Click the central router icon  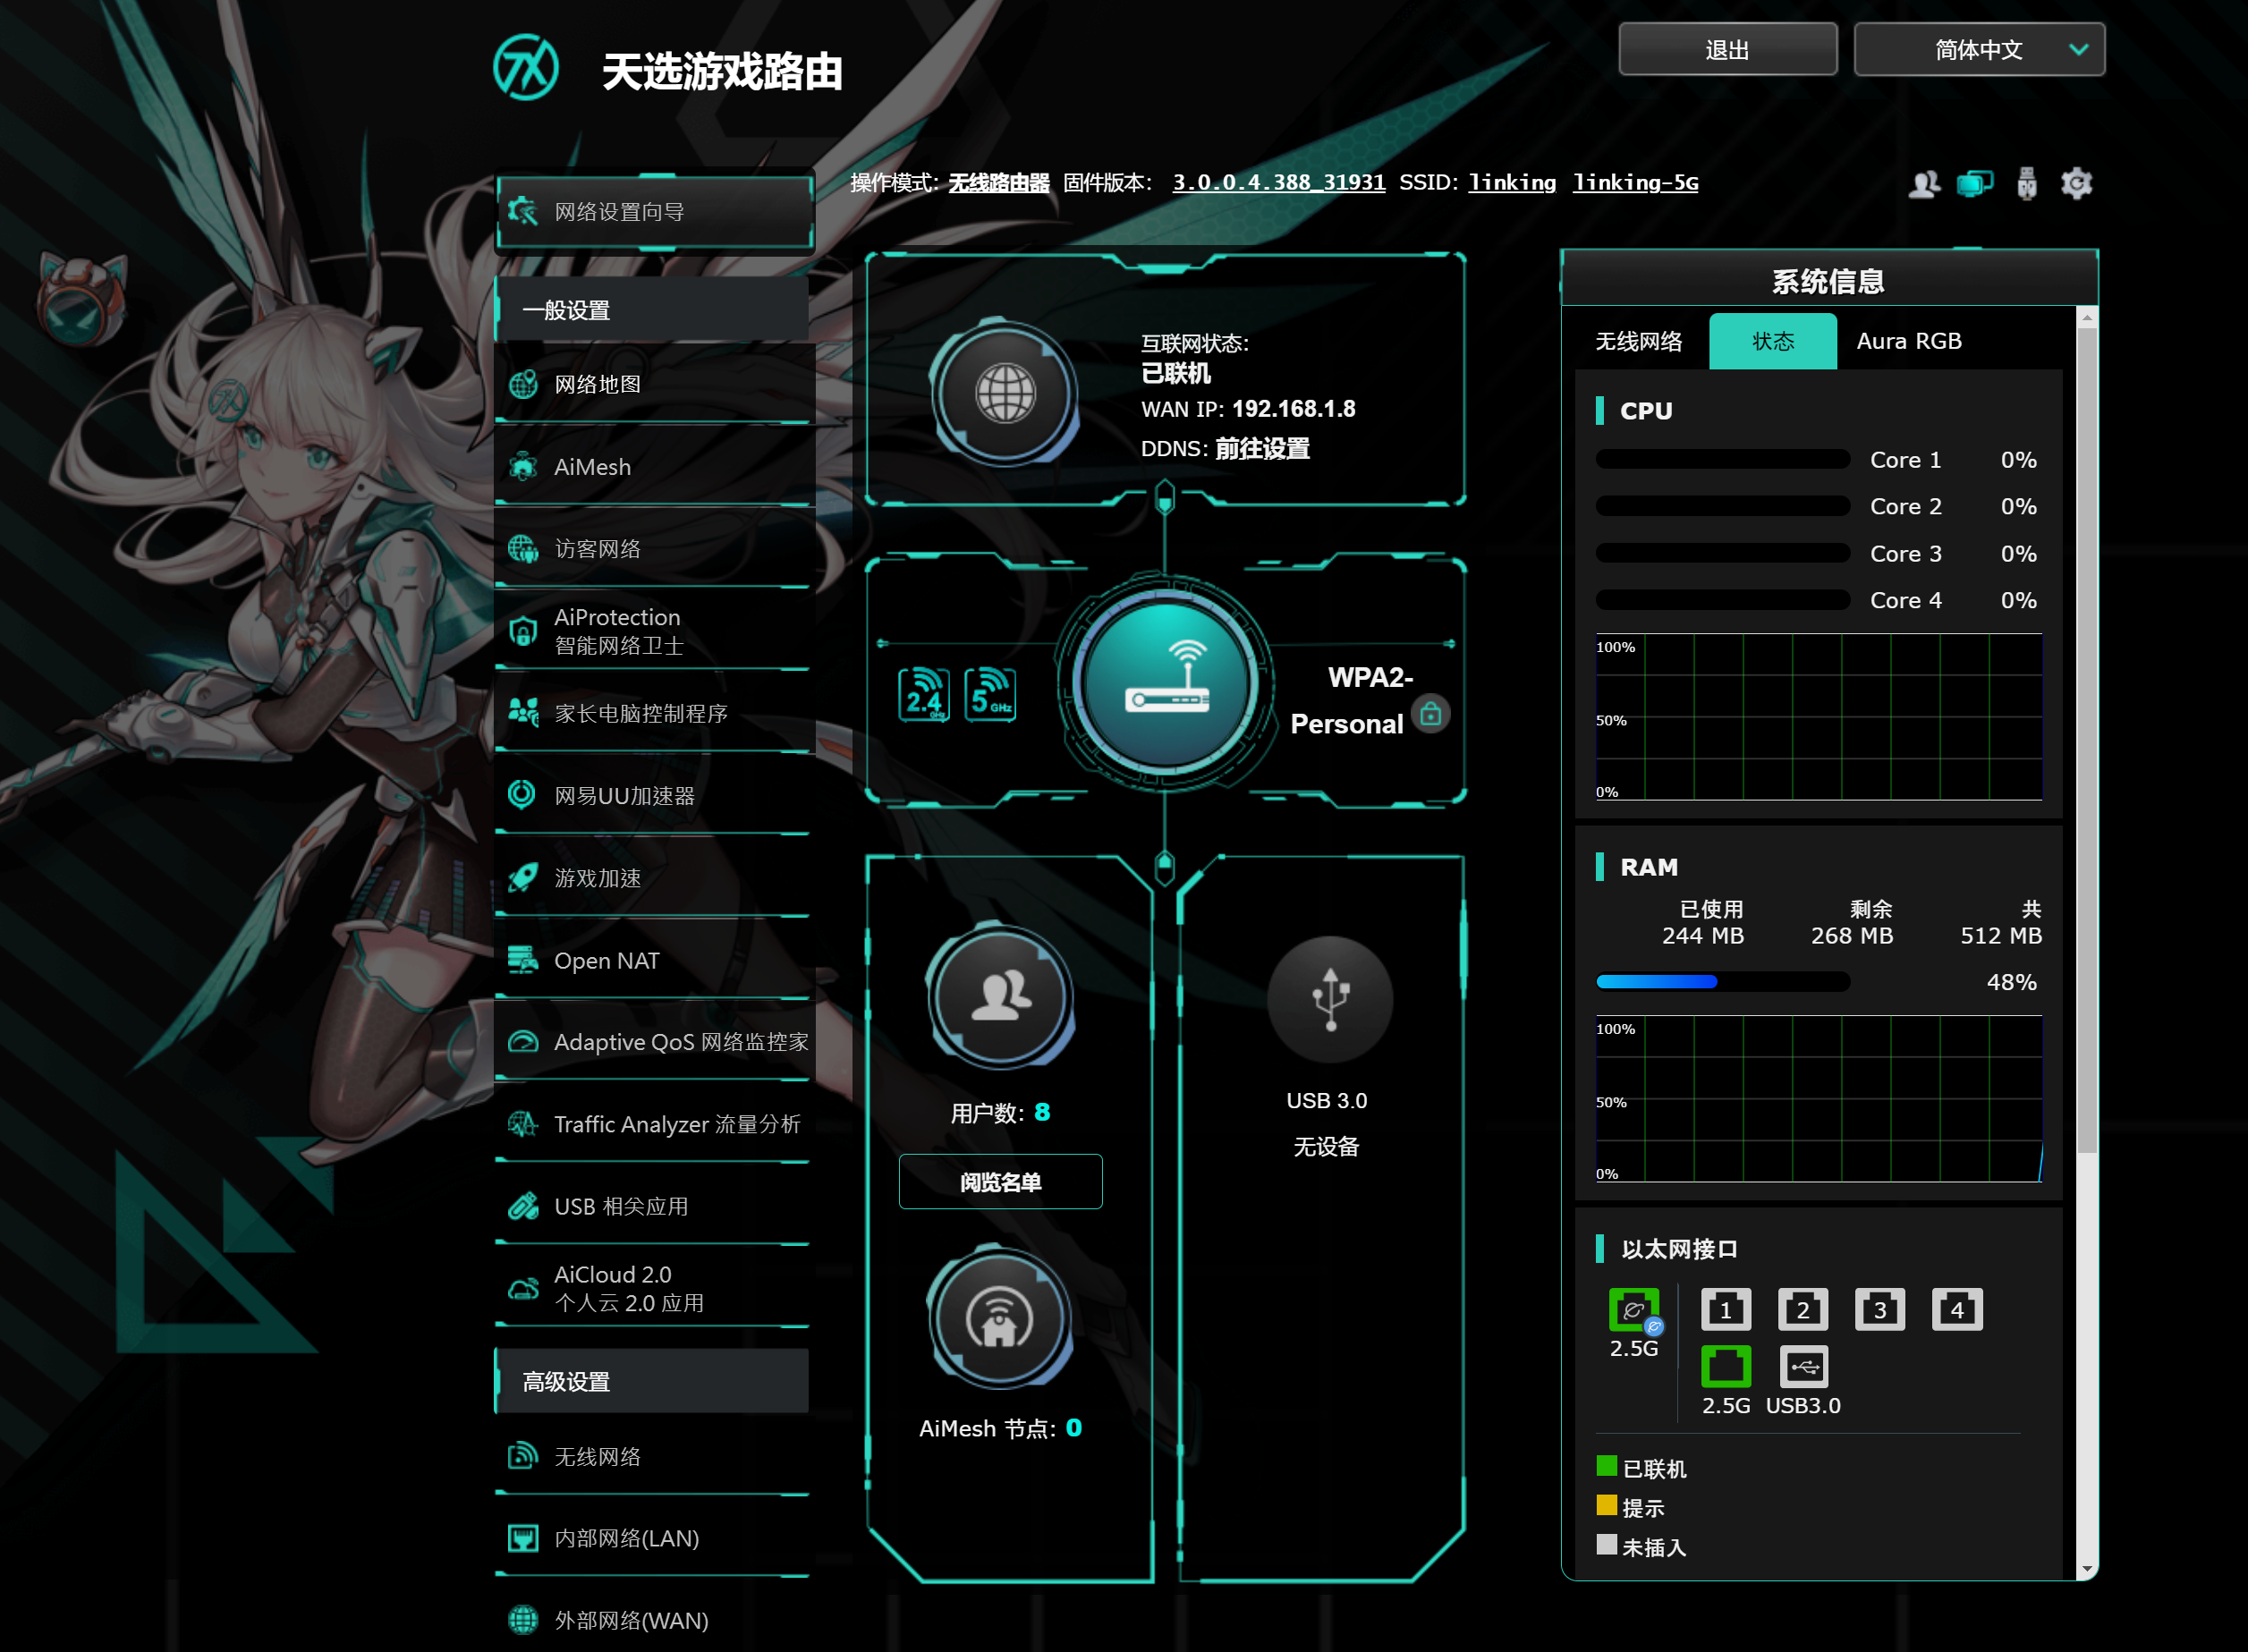(1166, 685)
